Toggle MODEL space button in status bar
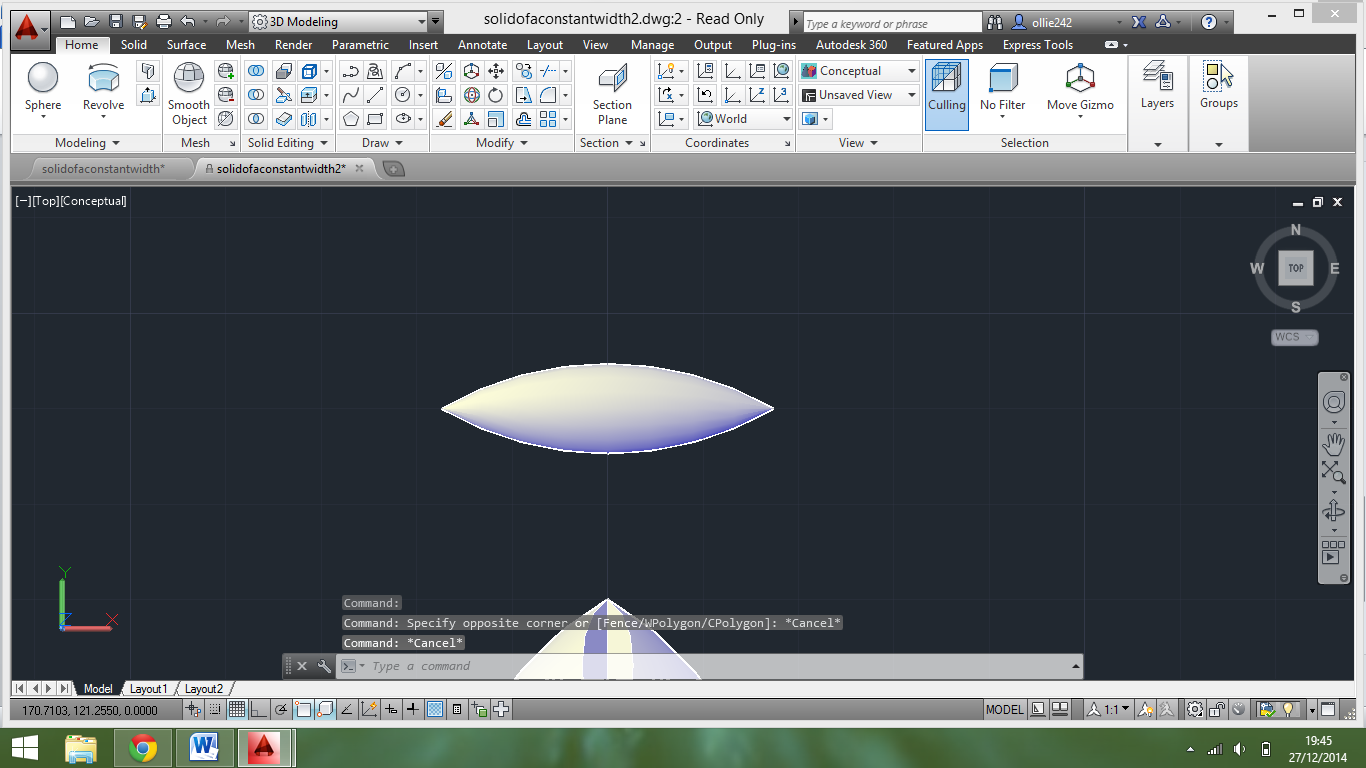 point(1005,709)
